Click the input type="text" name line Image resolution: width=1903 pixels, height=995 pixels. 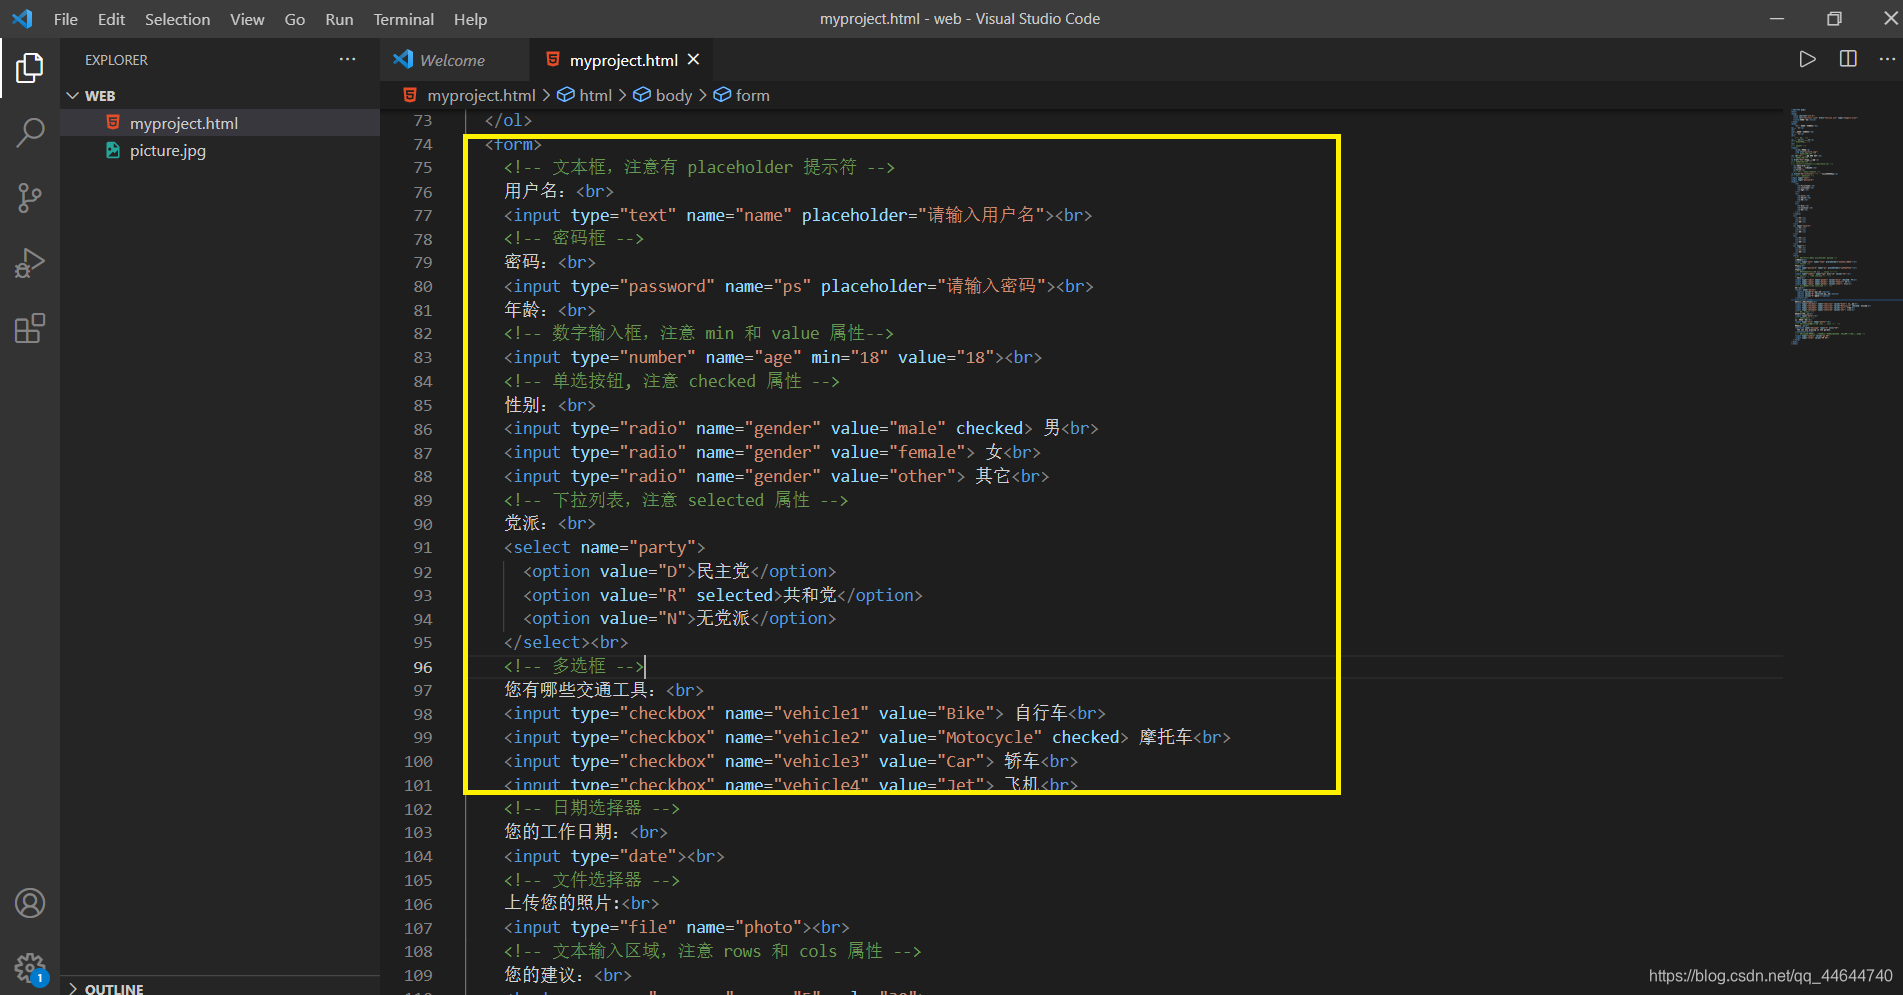pos(798,215)
